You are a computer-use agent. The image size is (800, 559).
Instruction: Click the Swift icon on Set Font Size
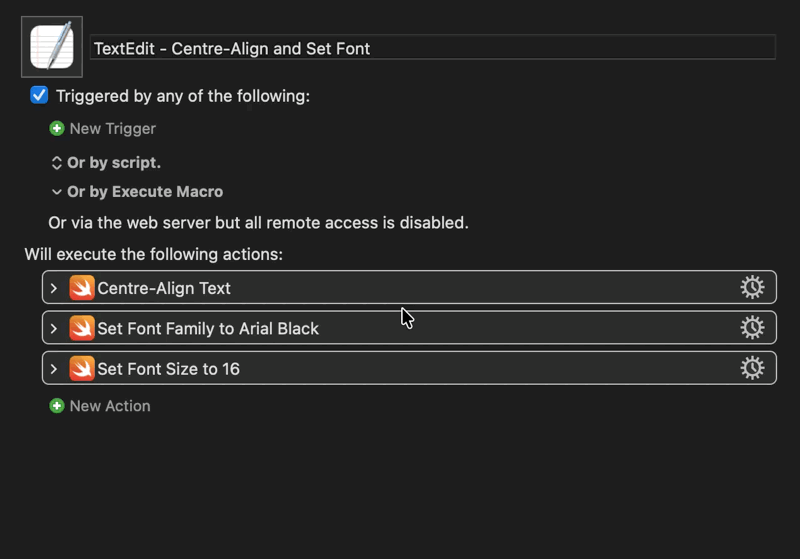click(x=82, y=368)
